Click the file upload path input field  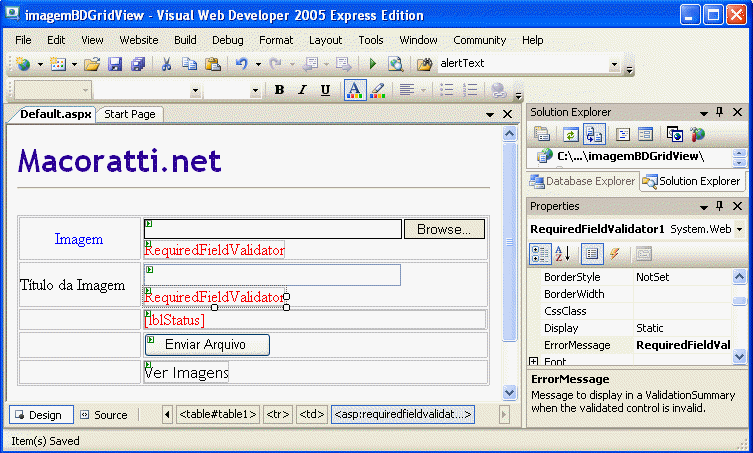(273, 229)
